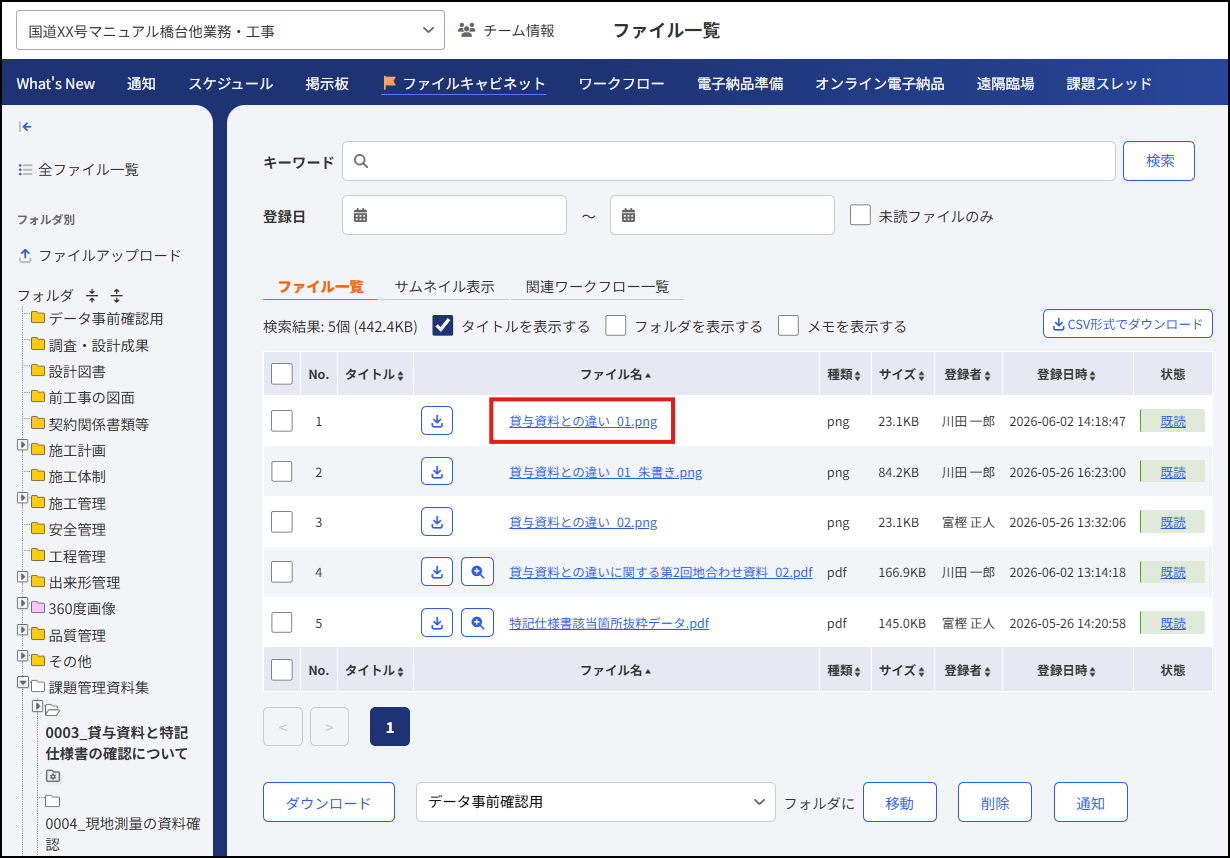Open 遠隔臨場 in the nav bar
Image resolution: width=1230 pixels, height=858 pixels.
1005,84
